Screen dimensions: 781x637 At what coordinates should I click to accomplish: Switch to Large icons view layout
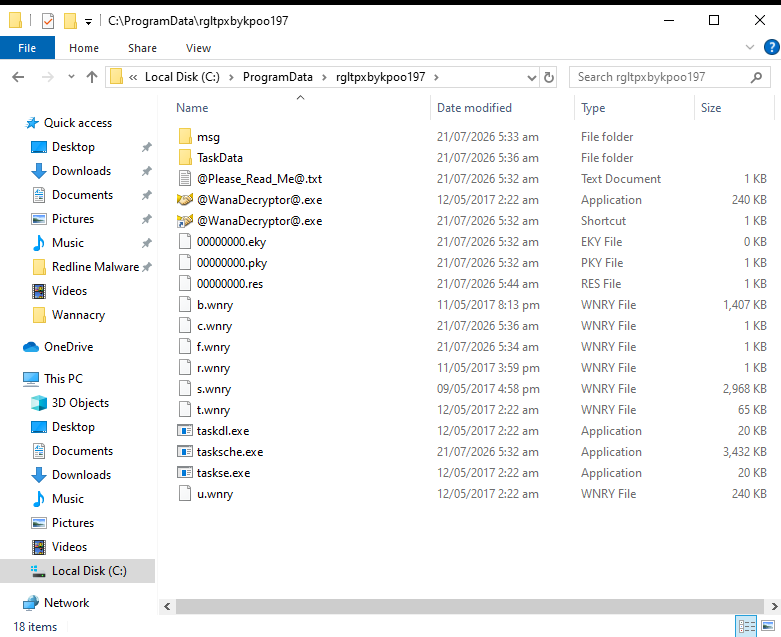click(768, 626)
